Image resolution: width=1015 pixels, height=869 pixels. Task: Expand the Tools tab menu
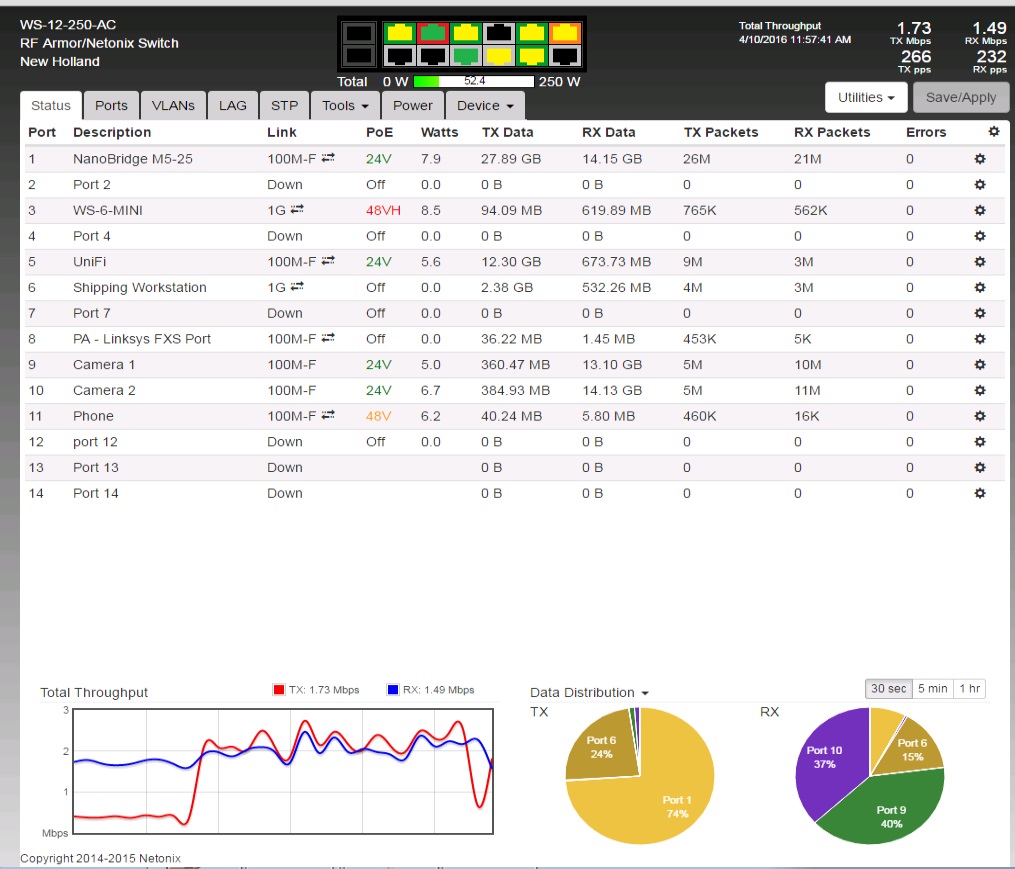point(345,106)
